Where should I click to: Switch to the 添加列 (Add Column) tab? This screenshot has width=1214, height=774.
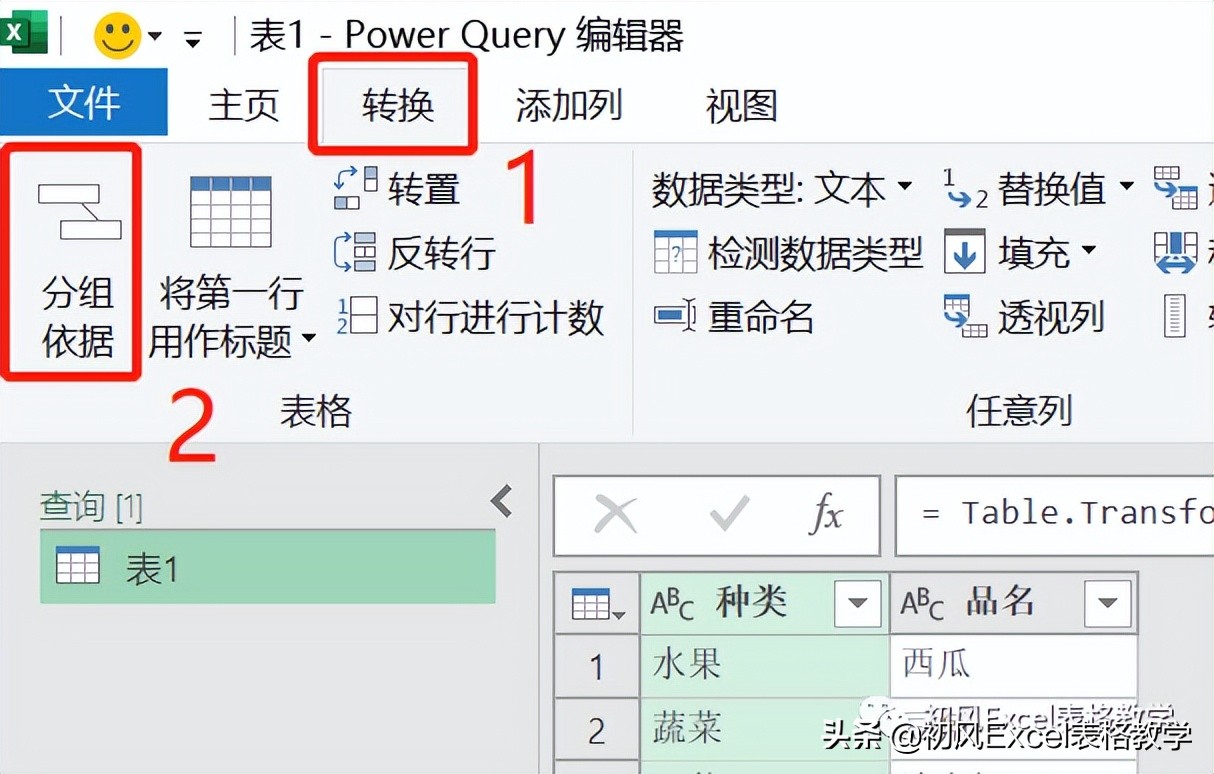(568, 104)
